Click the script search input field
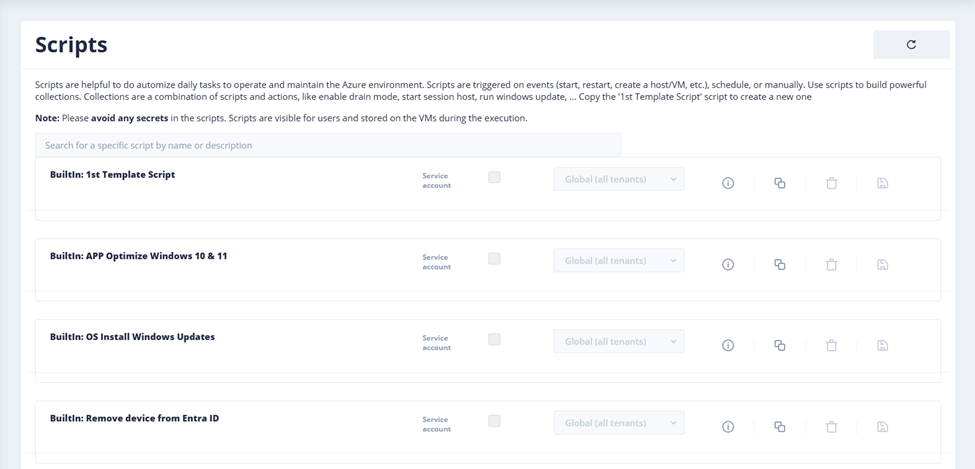This screenshot has width=975, height=469. pos(328,145)
